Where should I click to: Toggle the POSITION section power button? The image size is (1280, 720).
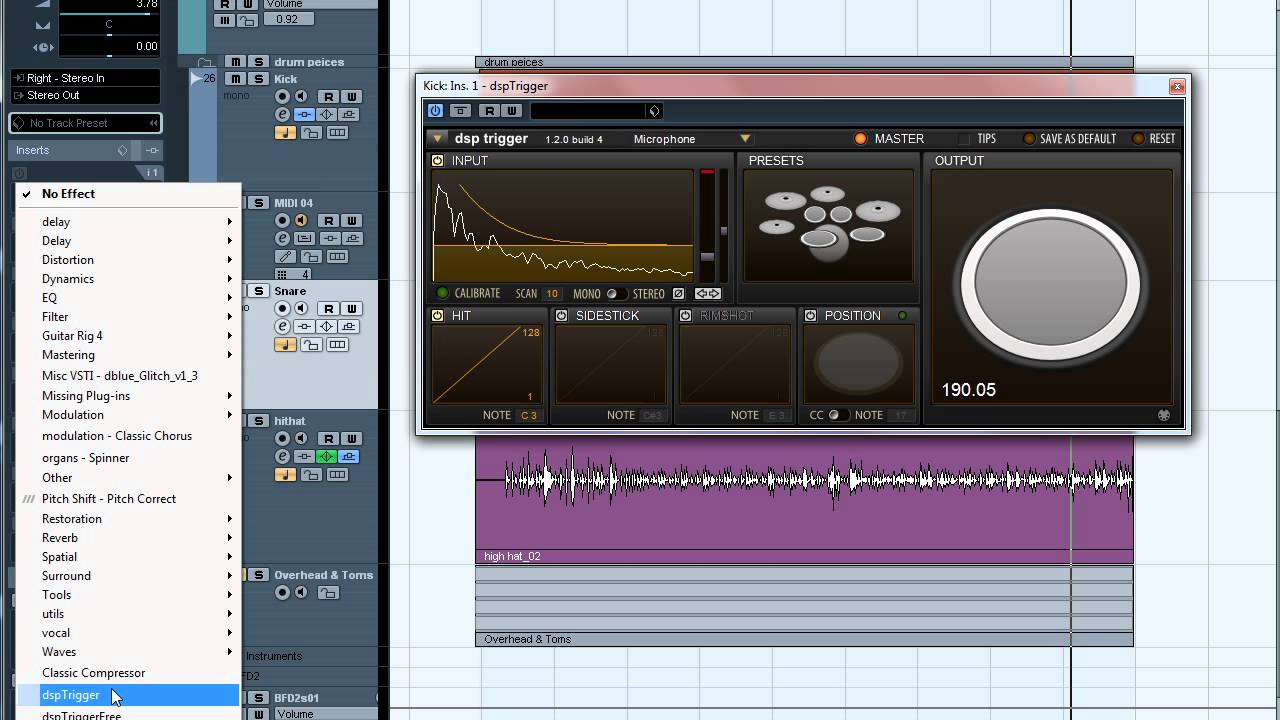(x=810, y=316)
